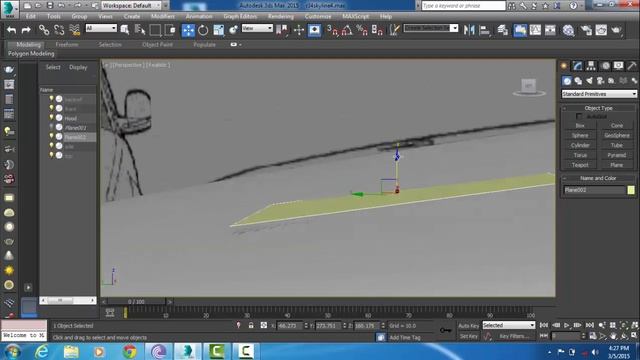The width and height of the screenshot is (640, 360).
Task: Switch to the Freeform ribbon tab
Action: pyautogui.click(x=67, y=44)
